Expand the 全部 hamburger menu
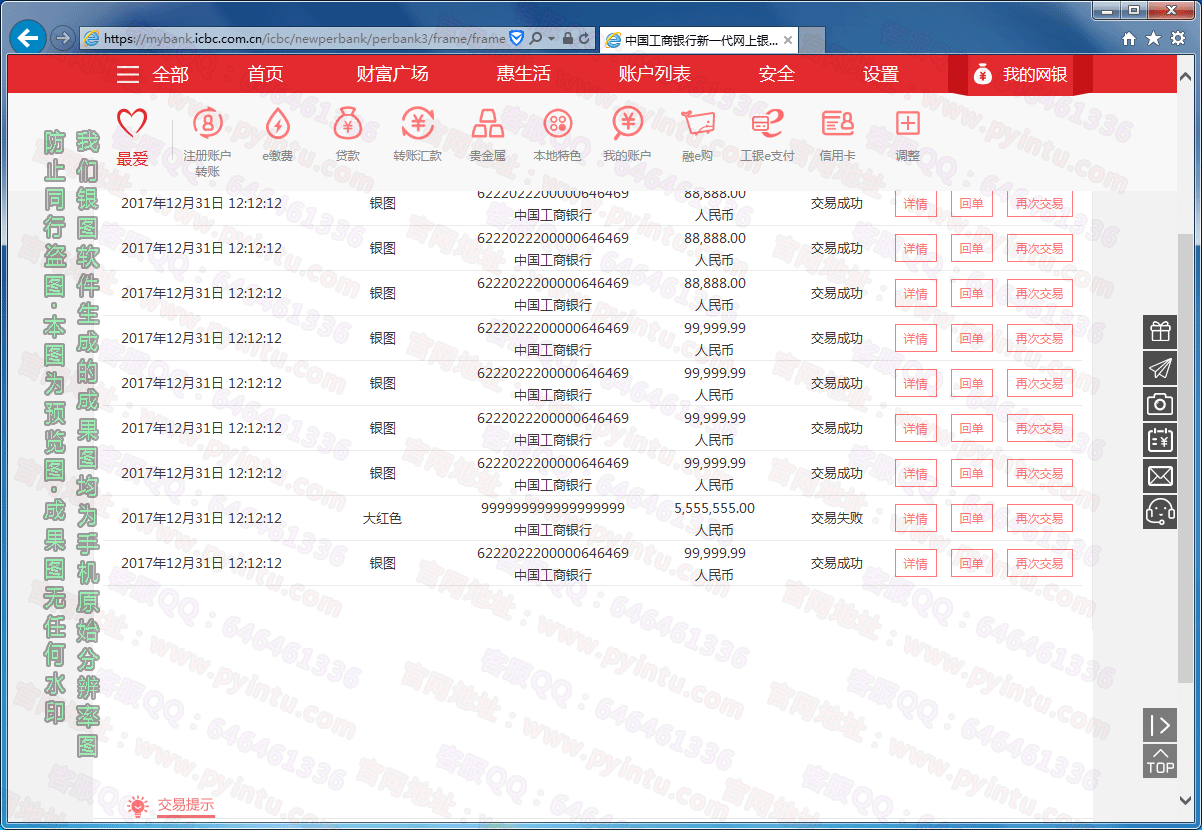 [153, 74]
